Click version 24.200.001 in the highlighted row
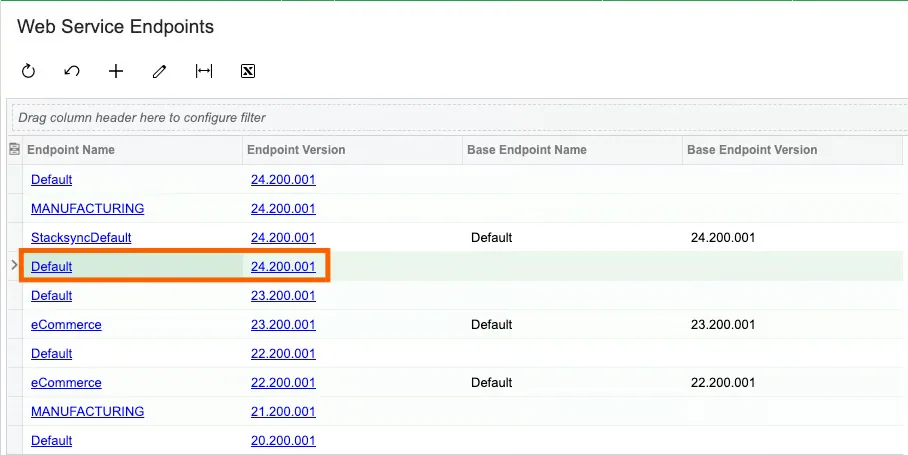908x455 pixels. [x=283, y=266]
